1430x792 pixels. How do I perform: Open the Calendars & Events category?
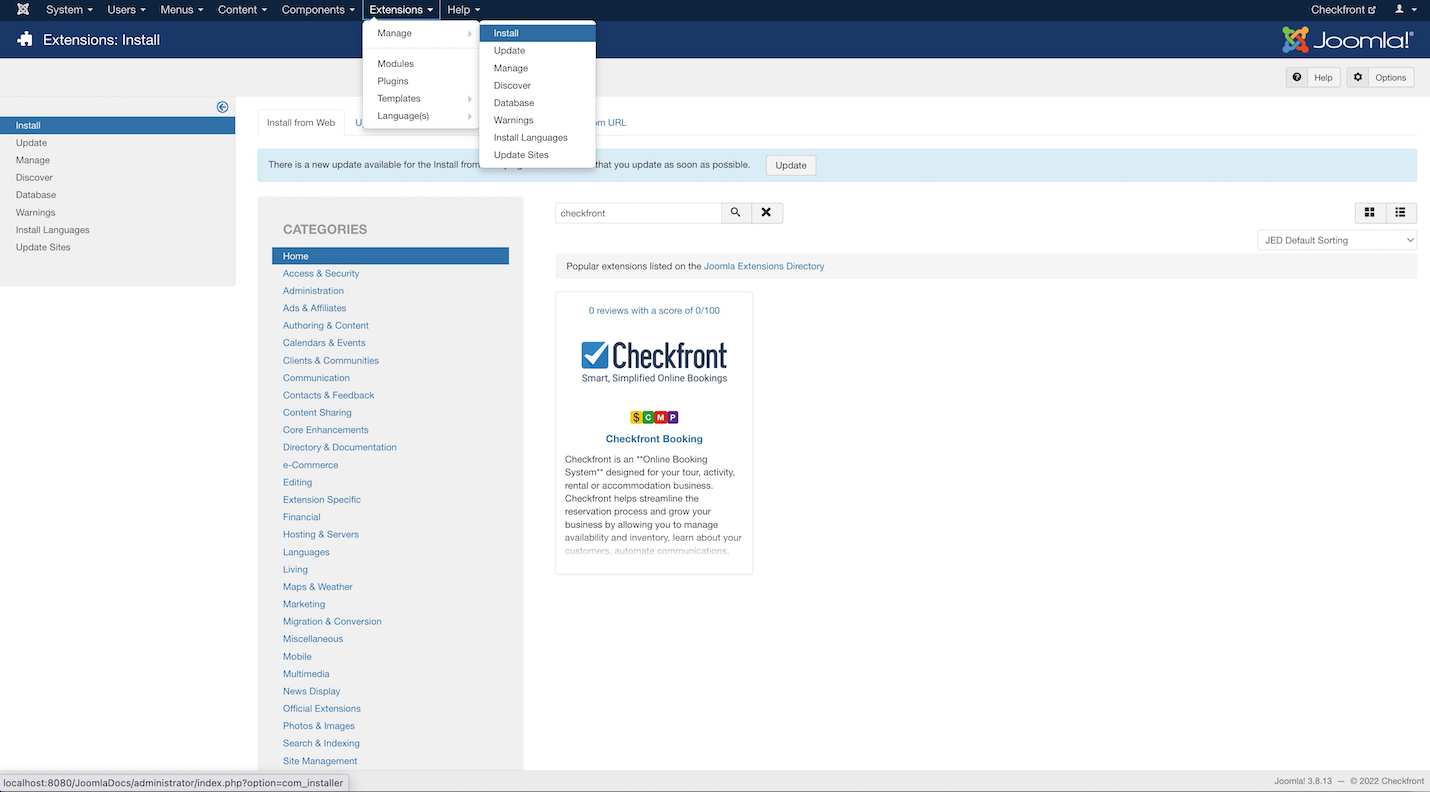click(324, 343)
